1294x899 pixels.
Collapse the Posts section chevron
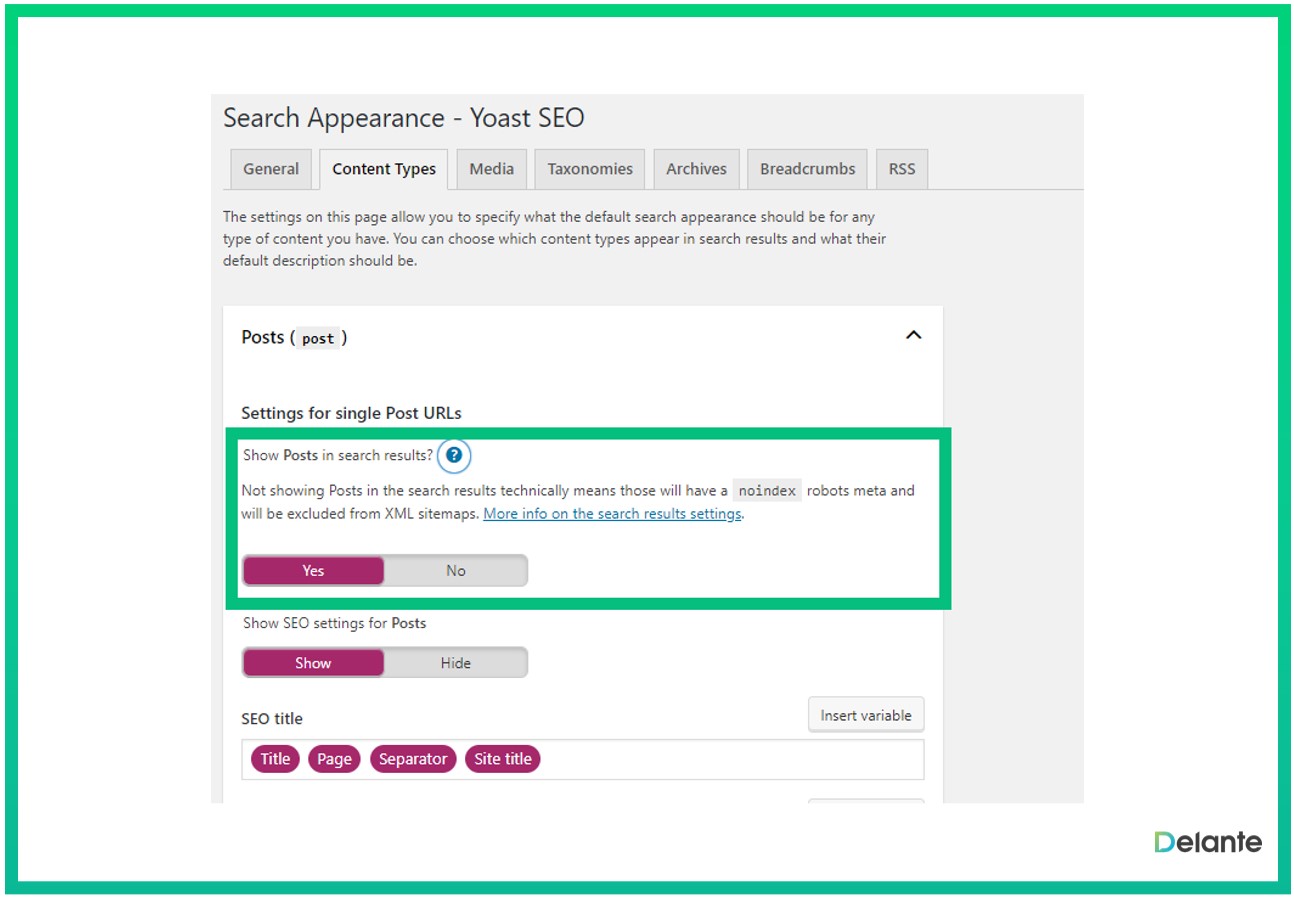point(913,336)
